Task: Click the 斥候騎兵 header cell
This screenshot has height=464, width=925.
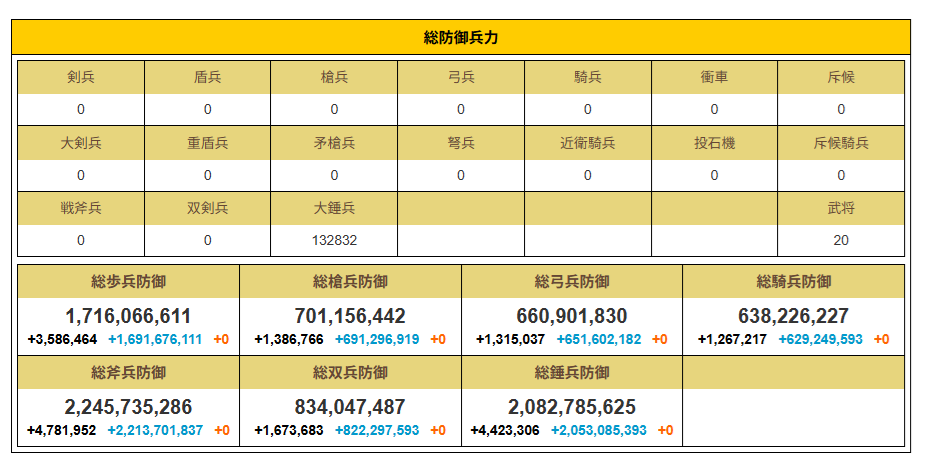Action: 841,143
